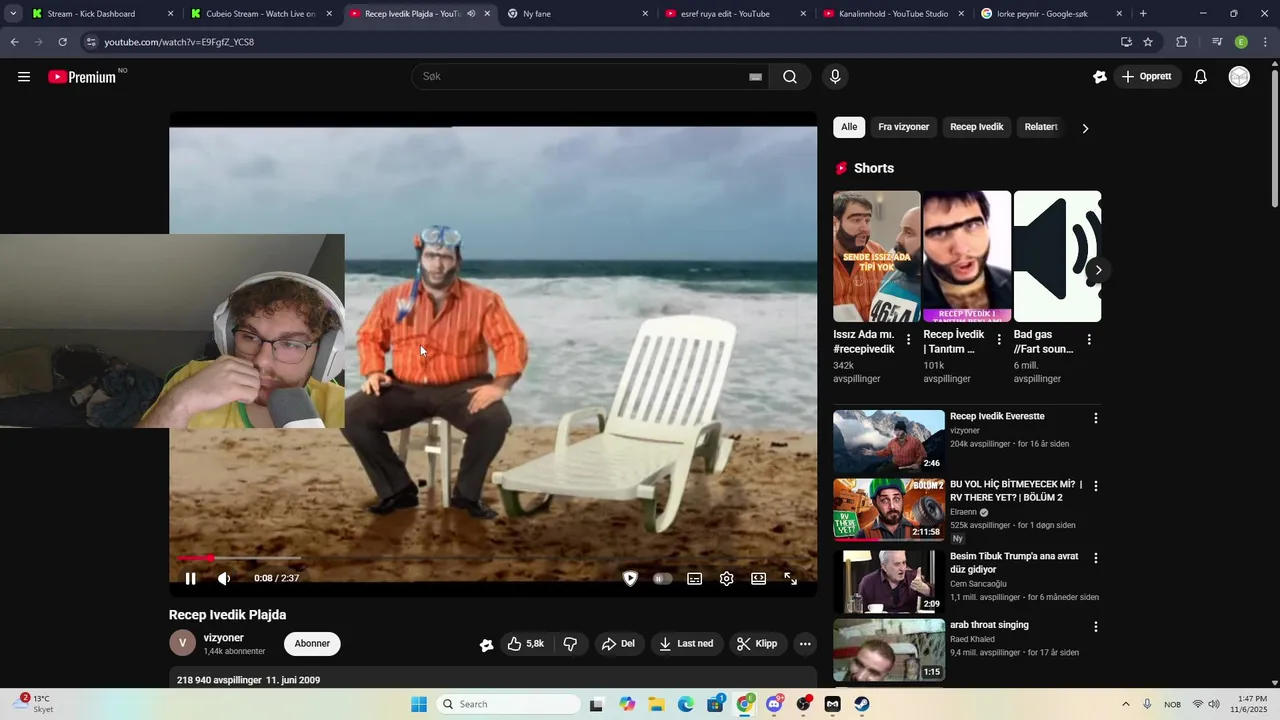
Task: Go to YouTube Premium home logo
Action: [82, 77]
